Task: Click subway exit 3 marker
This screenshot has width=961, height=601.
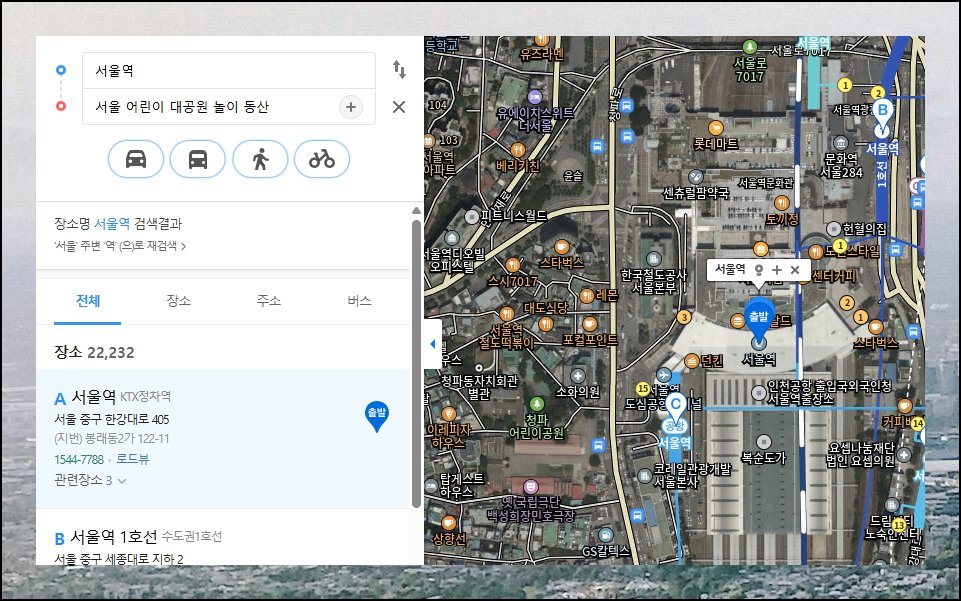Action: pyautogui.click(x=684, y=317)
